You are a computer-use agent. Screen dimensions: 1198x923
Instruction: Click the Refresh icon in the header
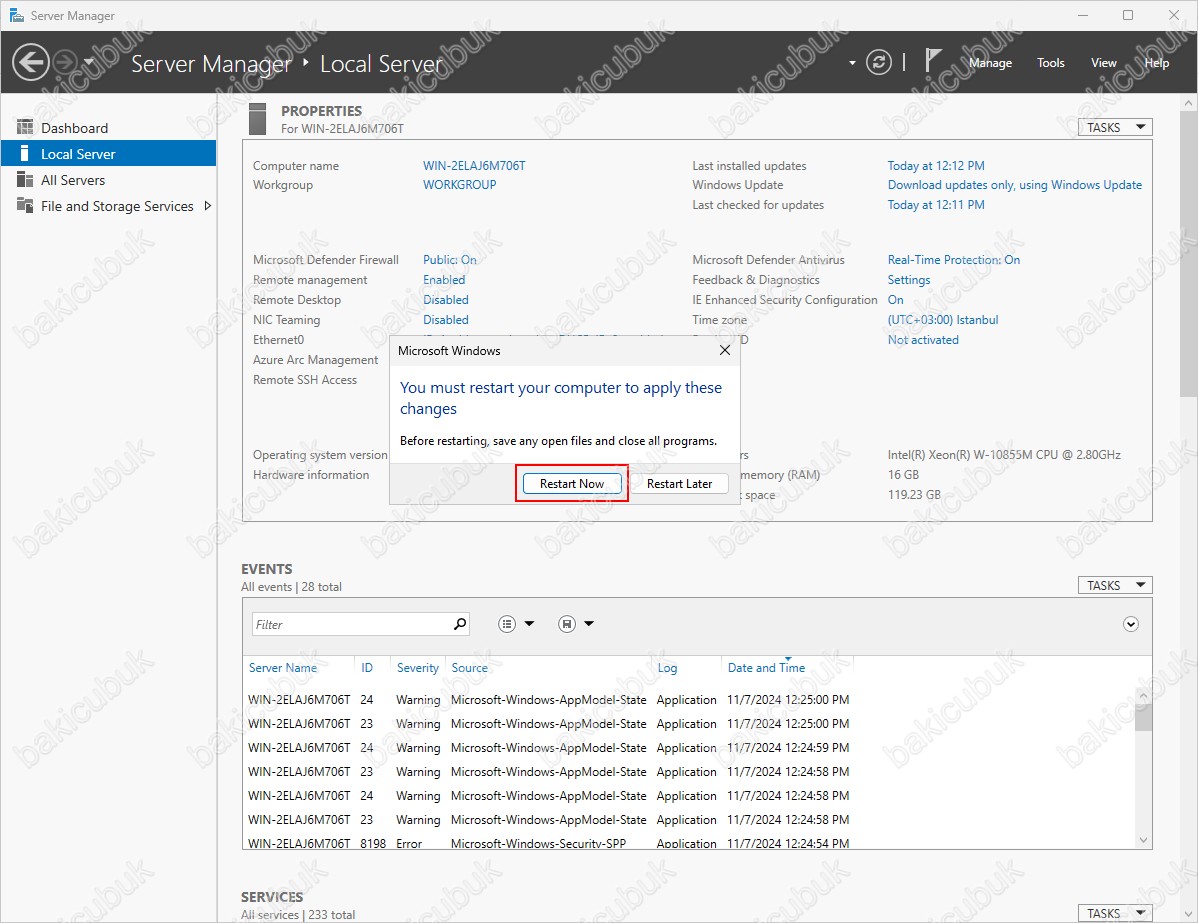coord(879,63)
